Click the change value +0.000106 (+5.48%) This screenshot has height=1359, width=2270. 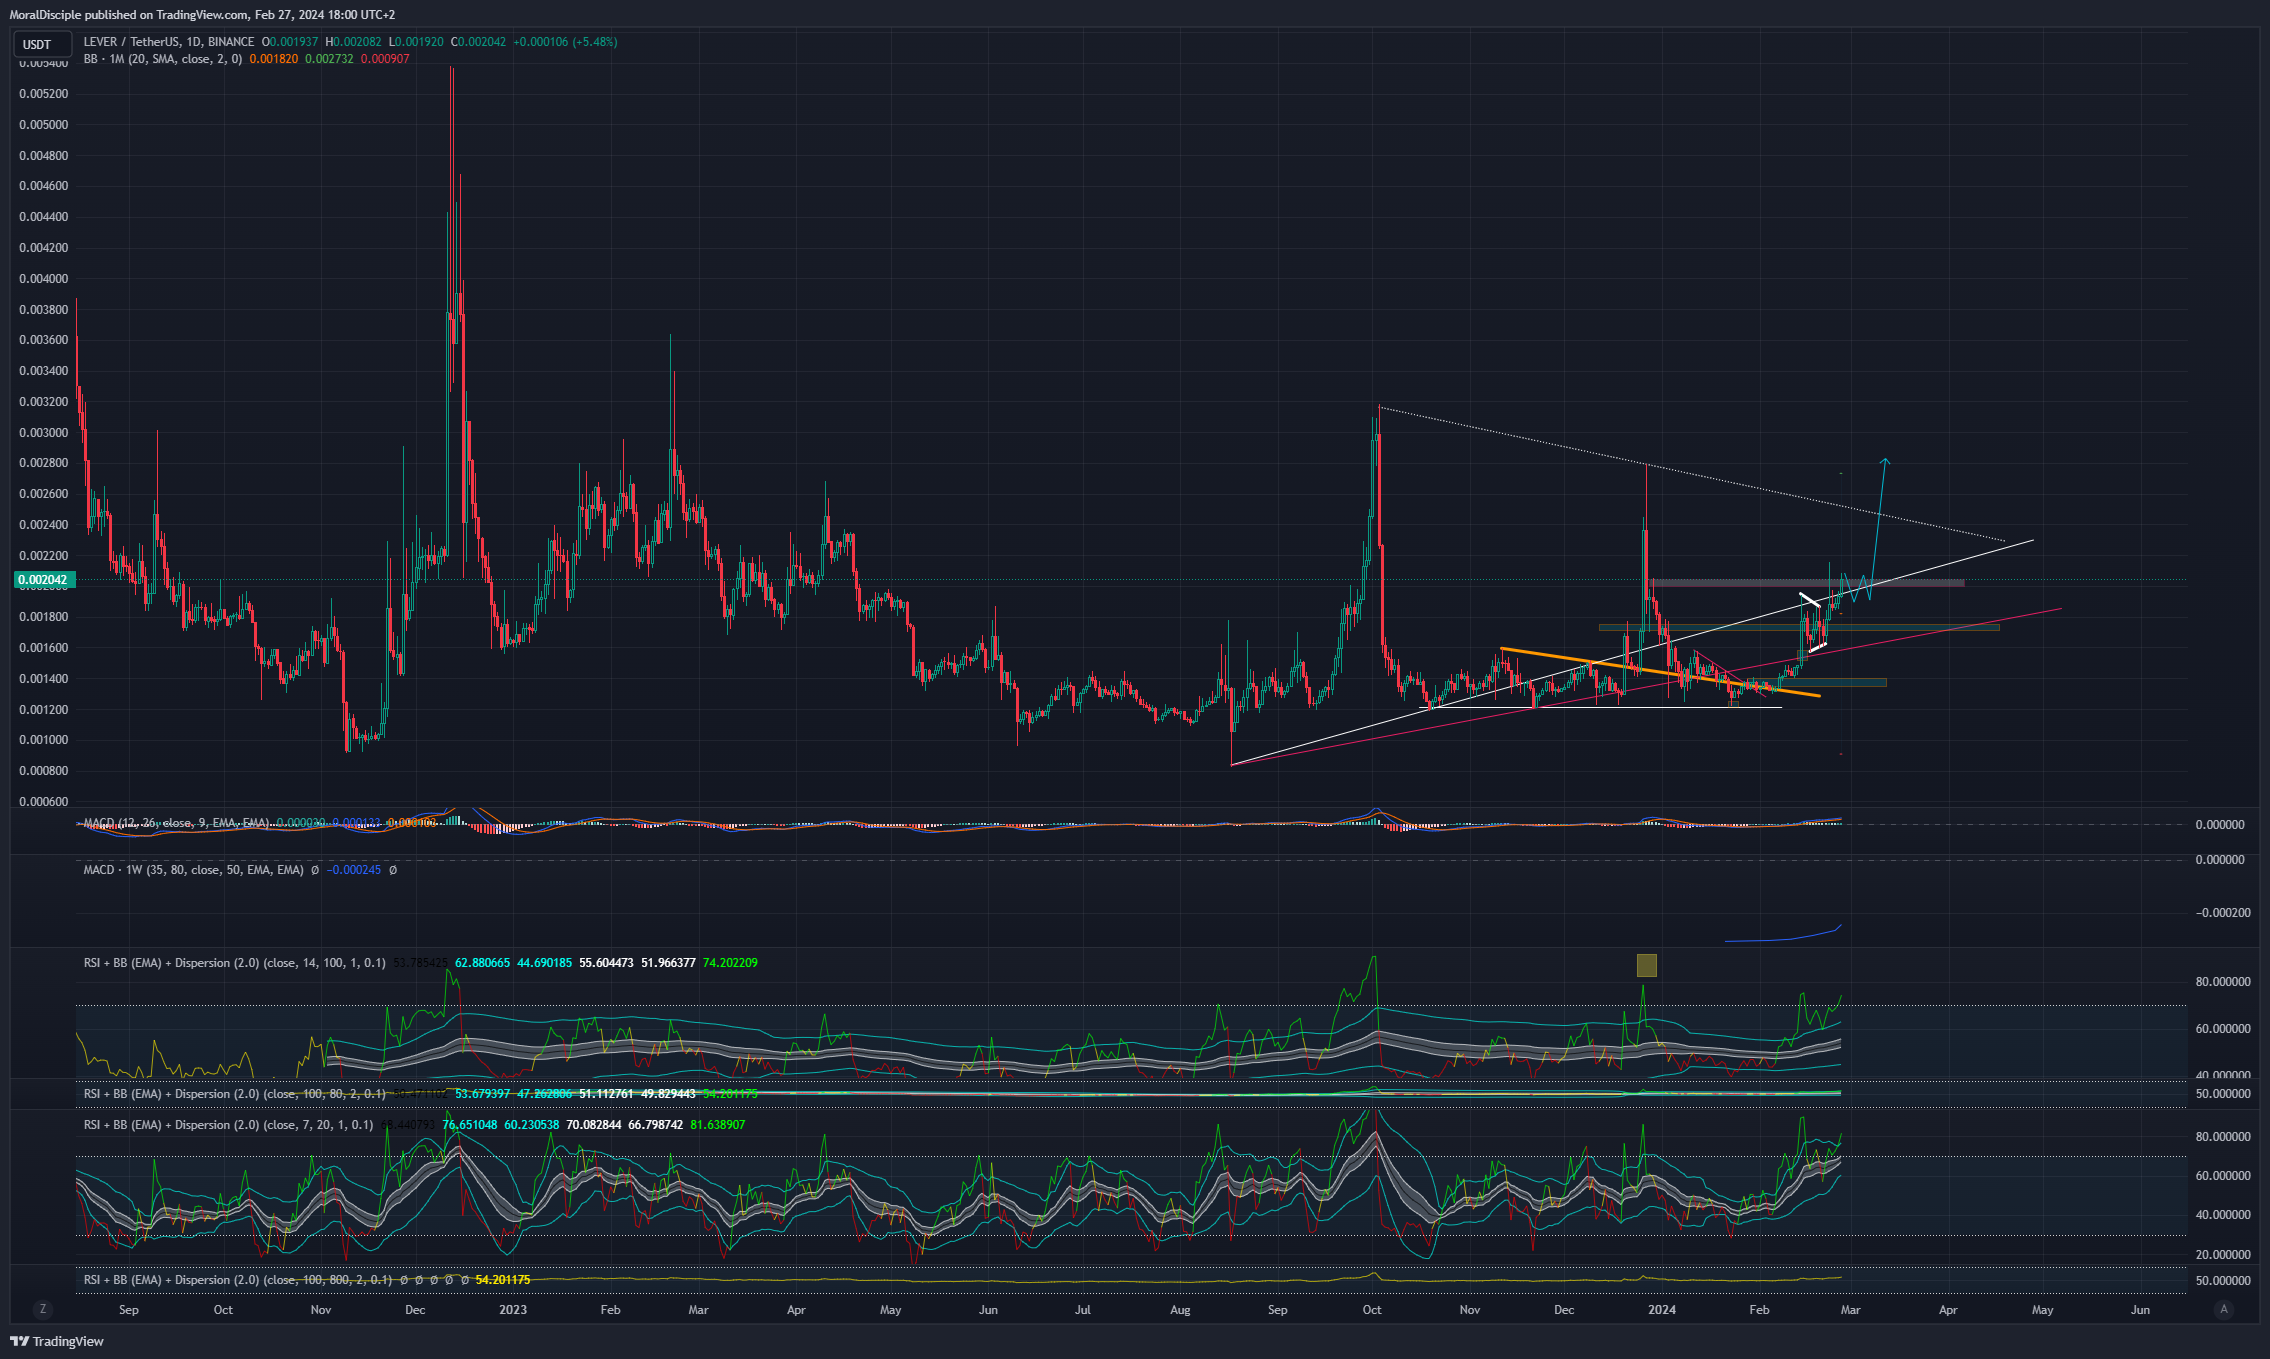click(x=565, y=42)
